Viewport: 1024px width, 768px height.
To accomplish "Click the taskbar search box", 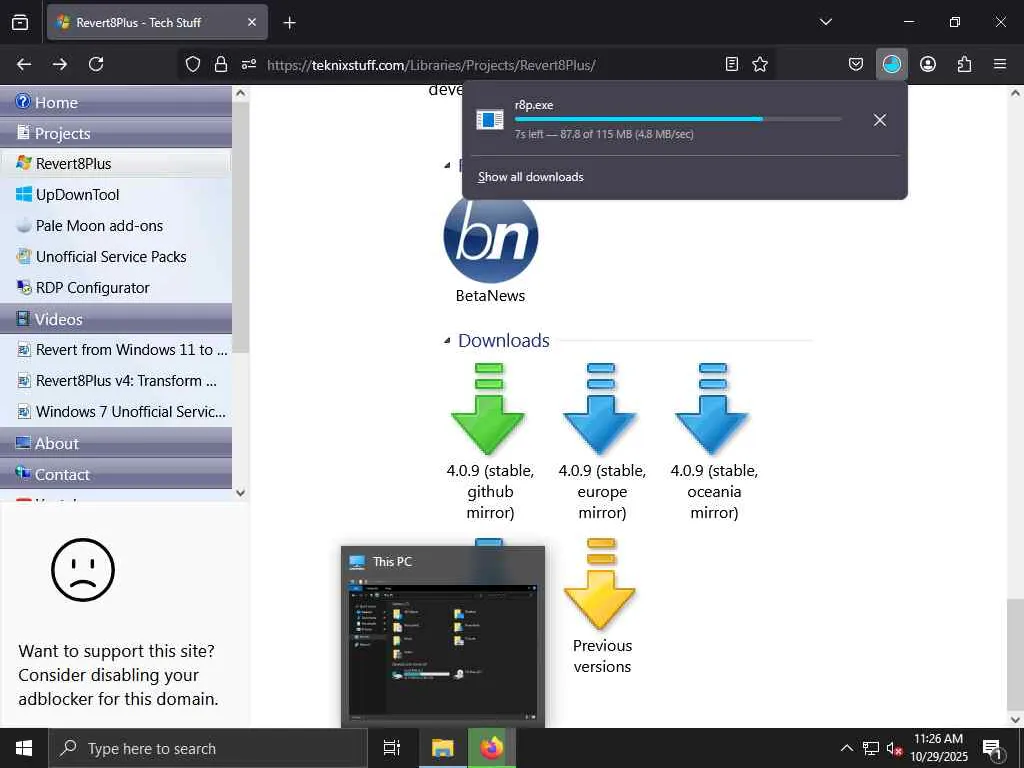I will [208, 748].
